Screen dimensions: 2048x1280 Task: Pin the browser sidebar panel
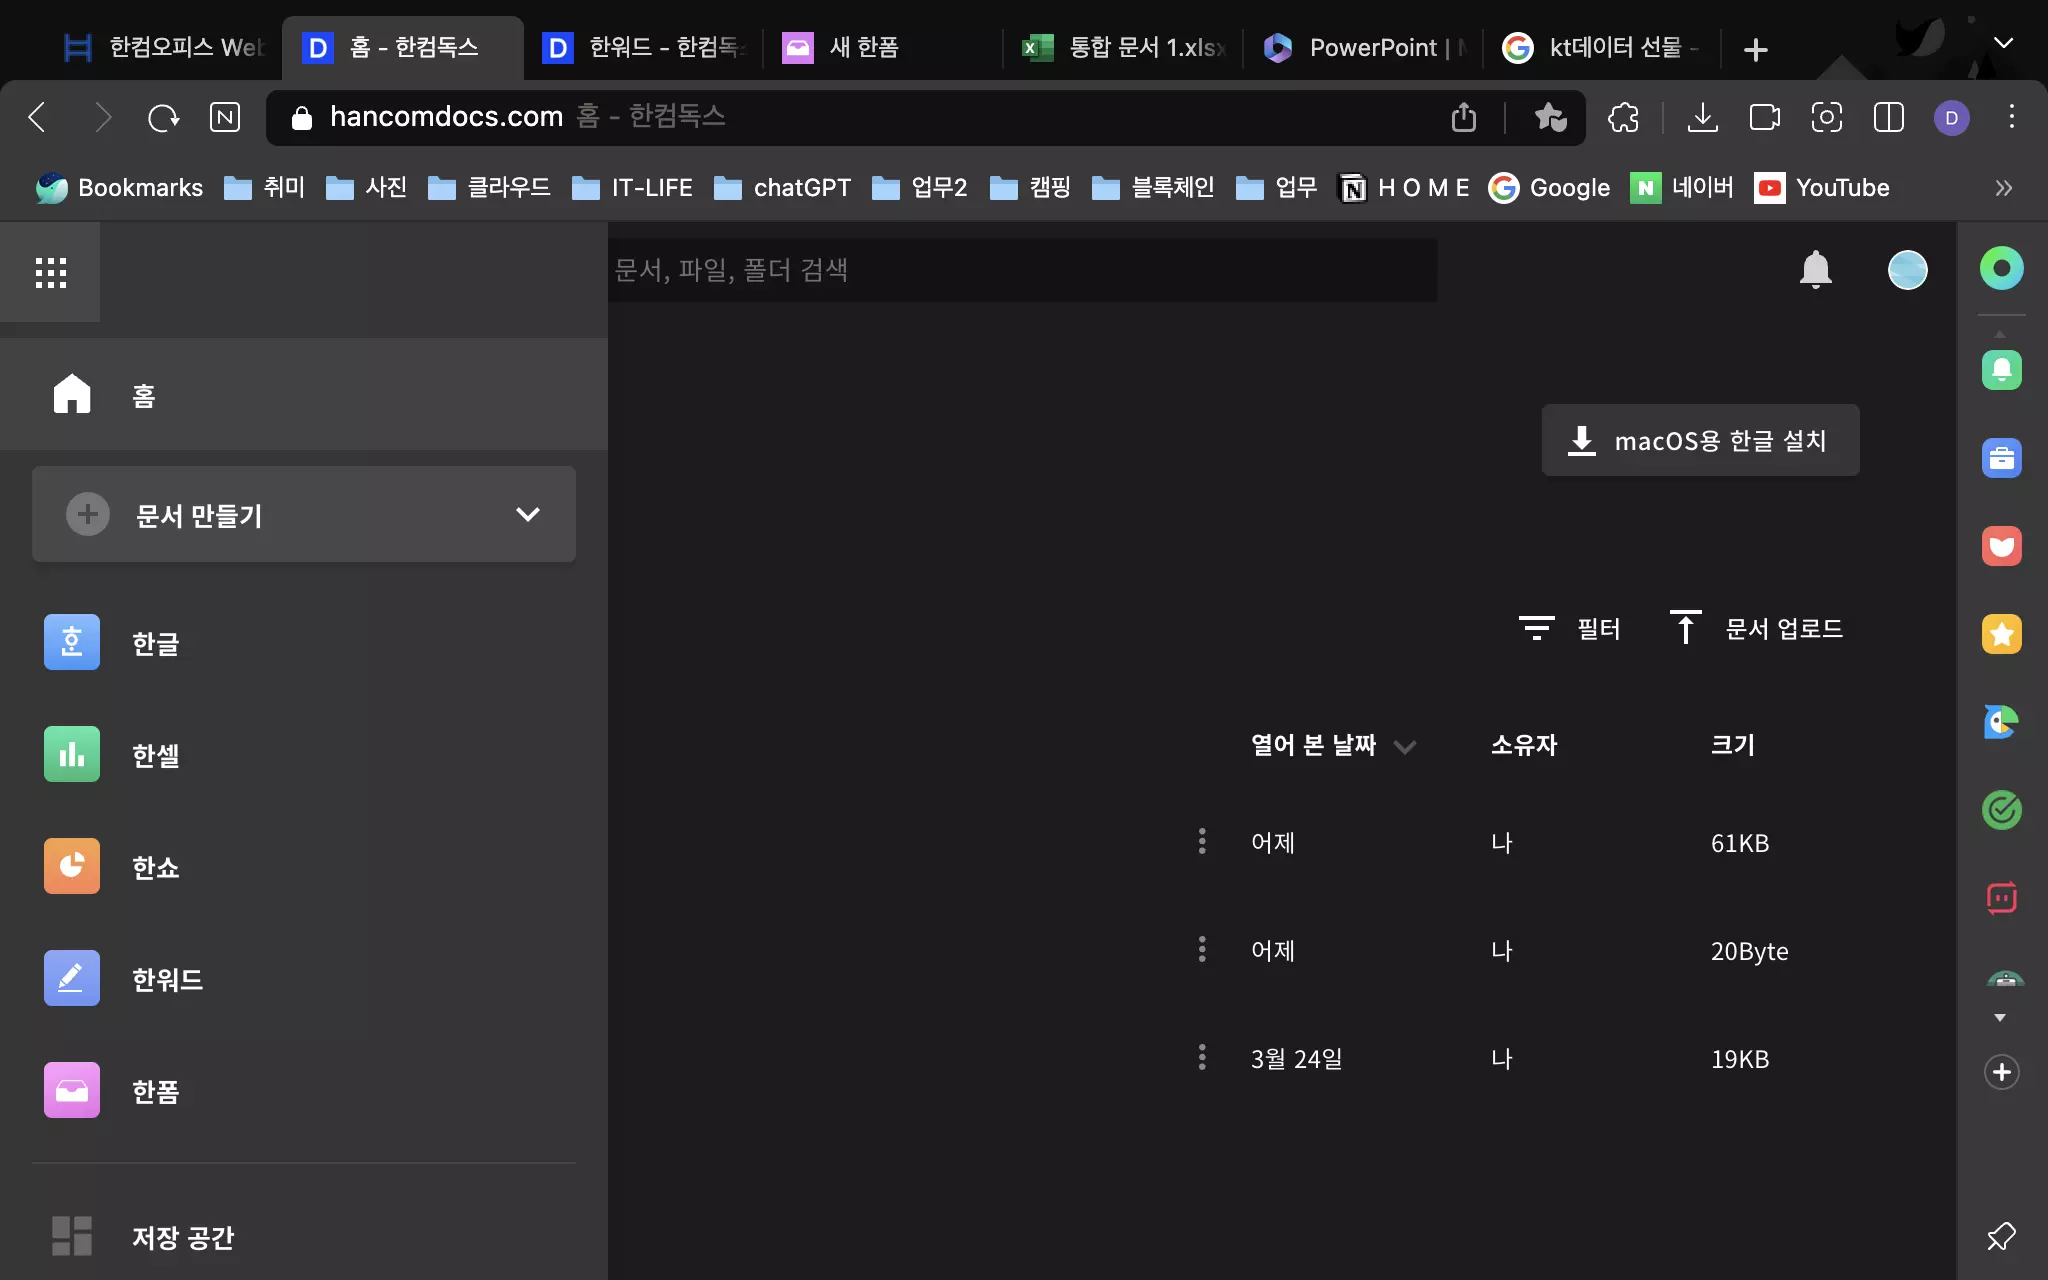[2001, 1237]
